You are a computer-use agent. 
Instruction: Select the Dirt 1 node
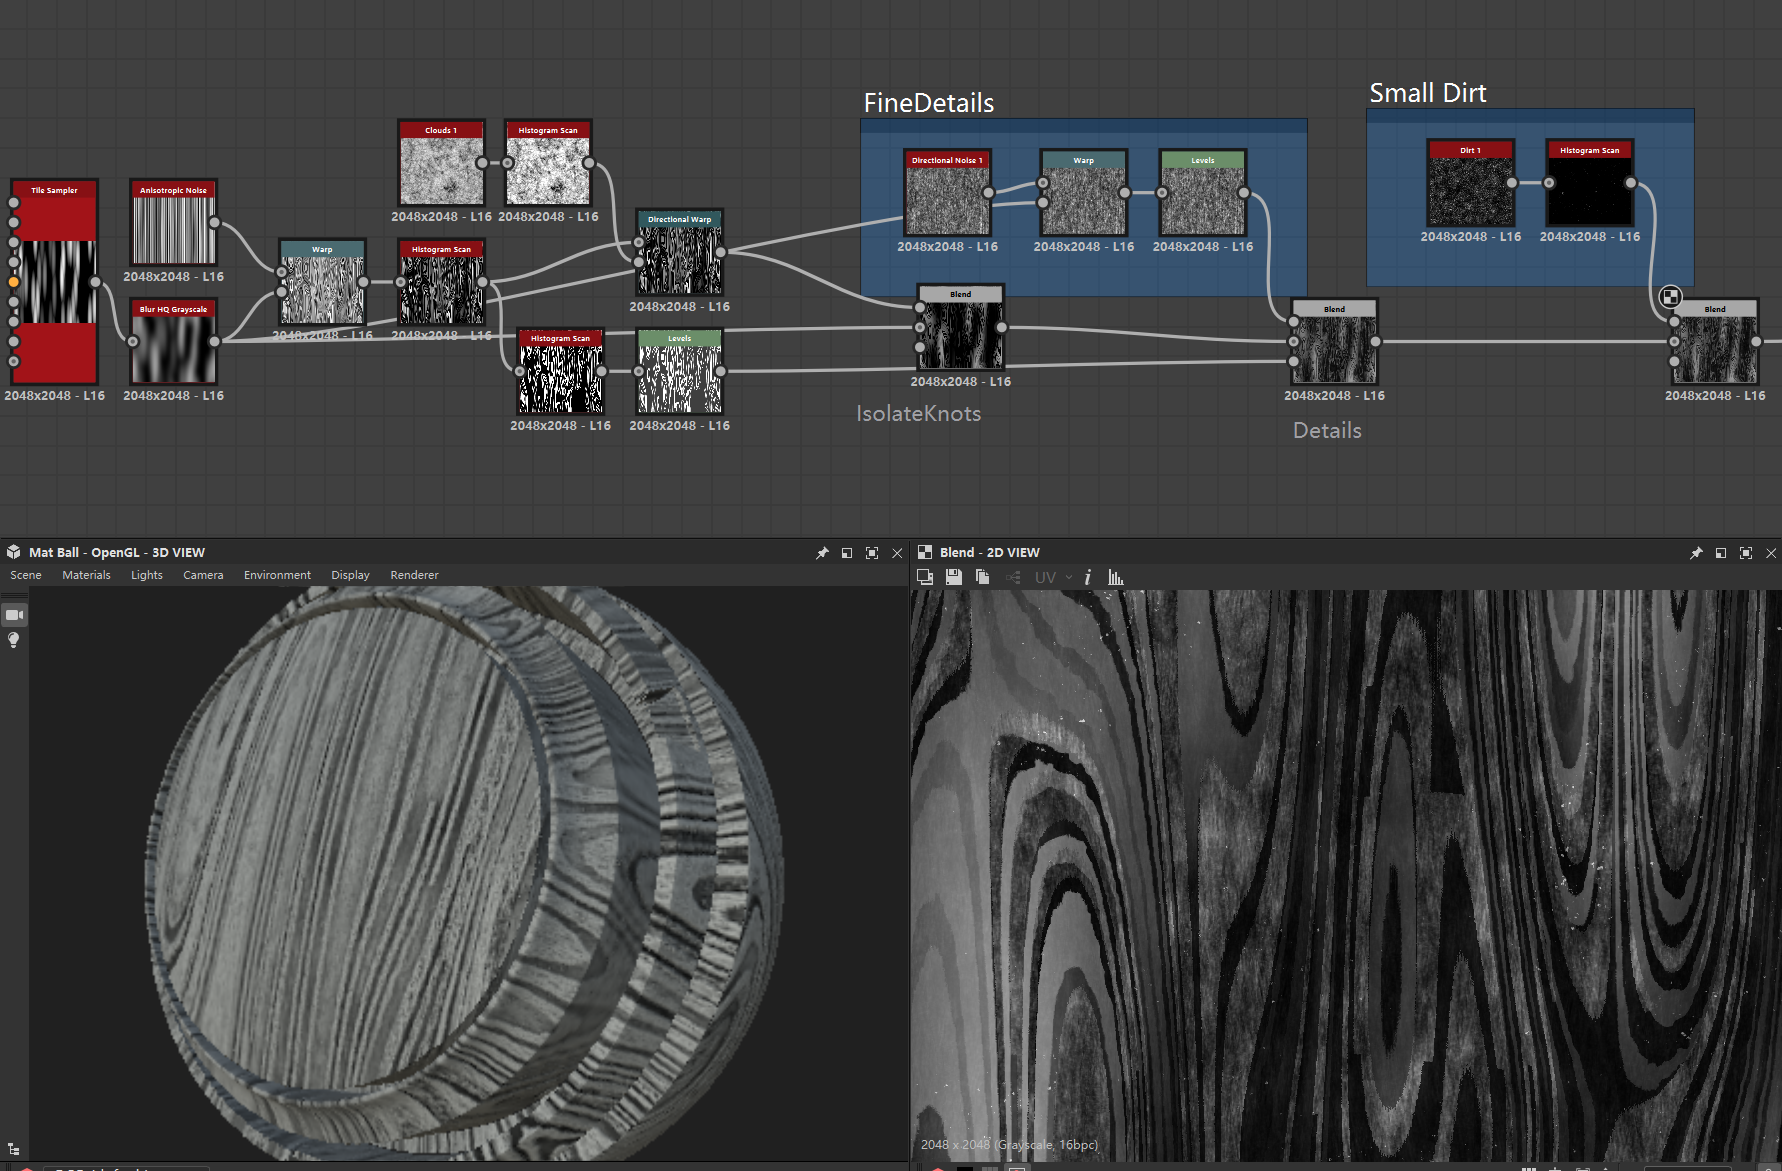1470,190
